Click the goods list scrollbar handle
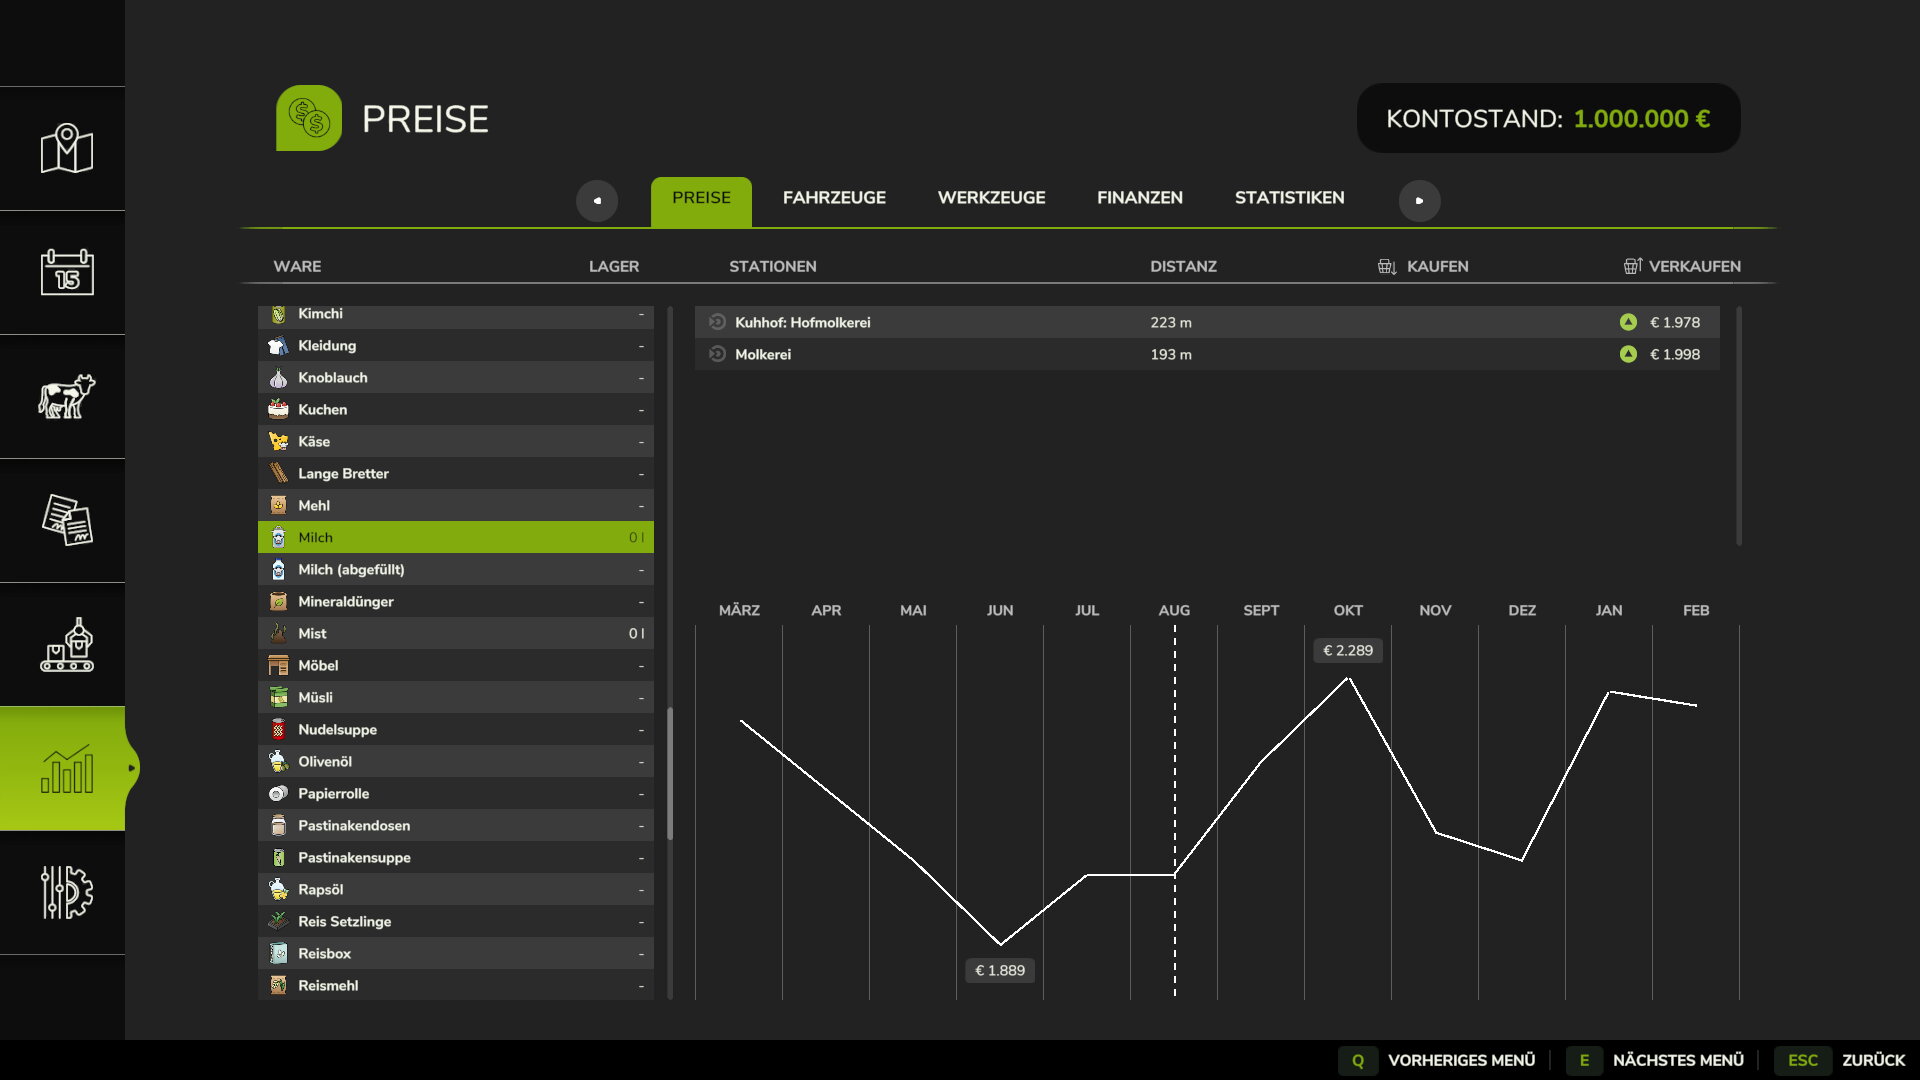This screenshot has height=1080, width=1920. pos(670,773)
